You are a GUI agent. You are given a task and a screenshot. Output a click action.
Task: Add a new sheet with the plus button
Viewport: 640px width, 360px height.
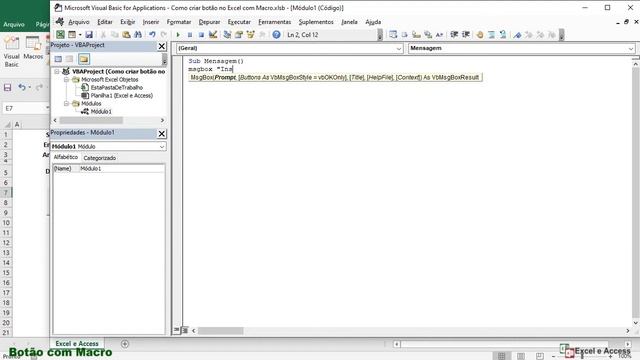point(125,344)
